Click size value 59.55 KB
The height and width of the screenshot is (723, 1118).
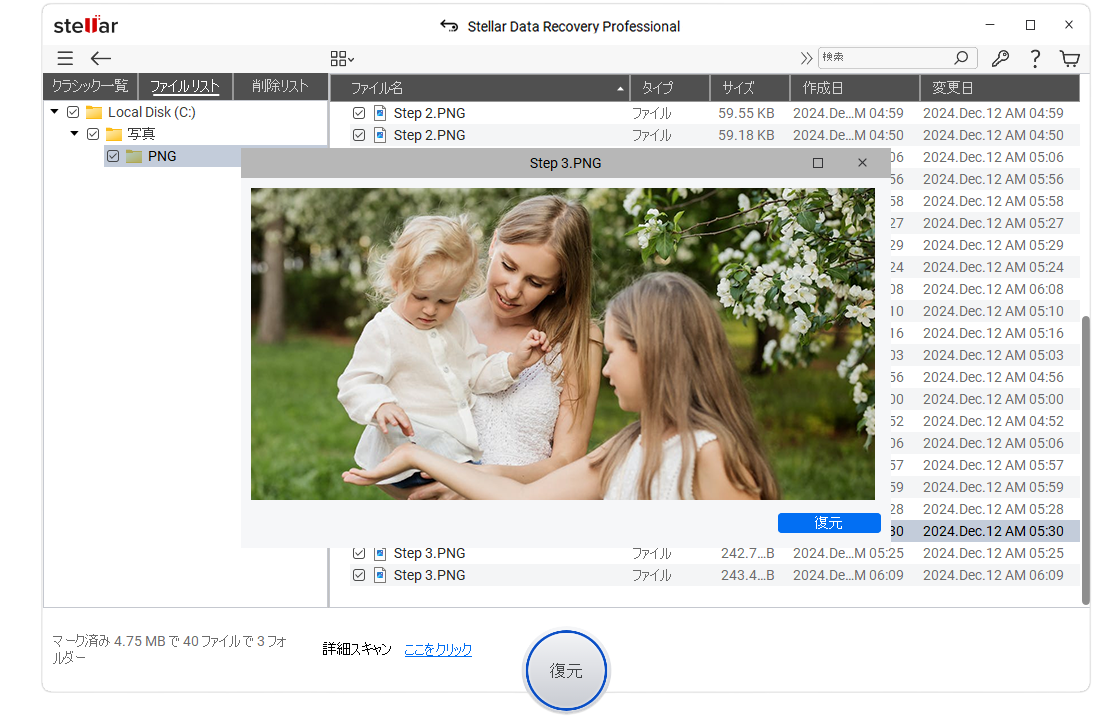[746, 113]
